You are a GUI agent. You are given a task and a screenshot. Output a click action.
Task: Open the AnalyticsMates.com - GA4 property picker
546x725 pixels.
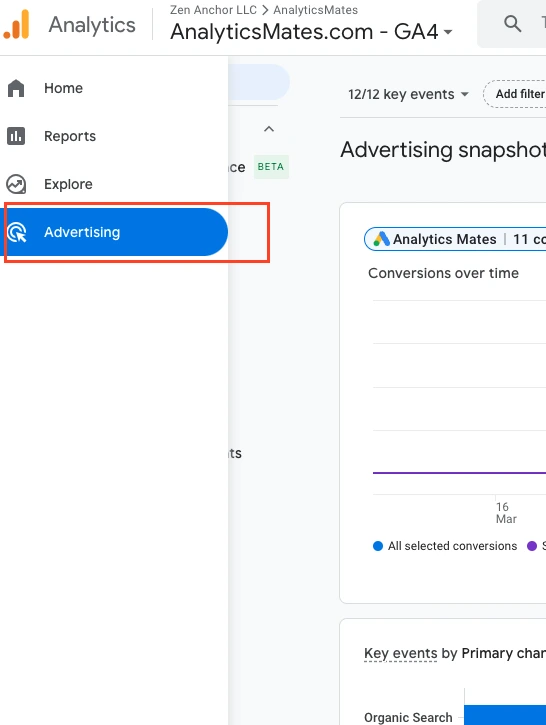[311, 32]
